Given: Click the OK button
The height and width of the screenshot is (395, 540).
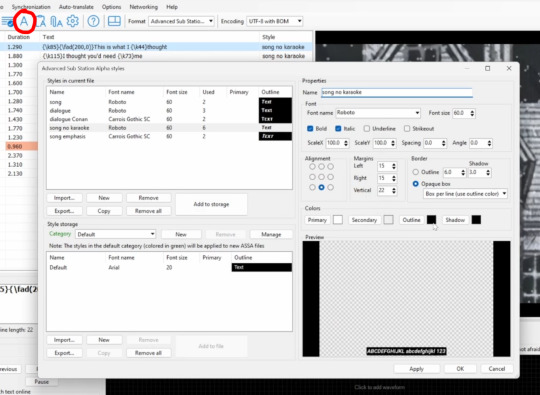Looking at the screenshot, I should click(x=460, y=369).
